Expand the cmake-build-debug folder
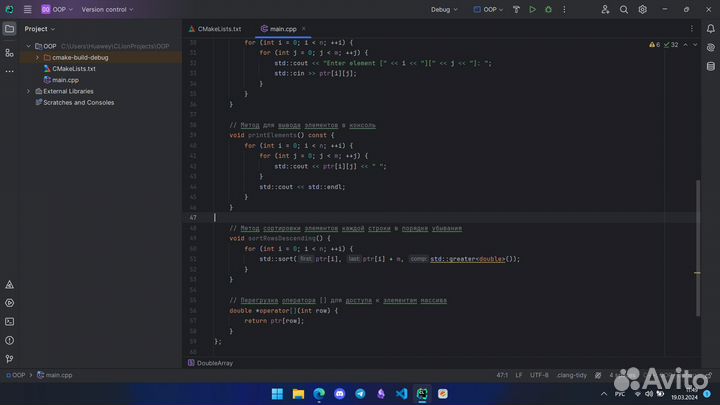This screenshot has height=405, width=720. pos(38,57)
